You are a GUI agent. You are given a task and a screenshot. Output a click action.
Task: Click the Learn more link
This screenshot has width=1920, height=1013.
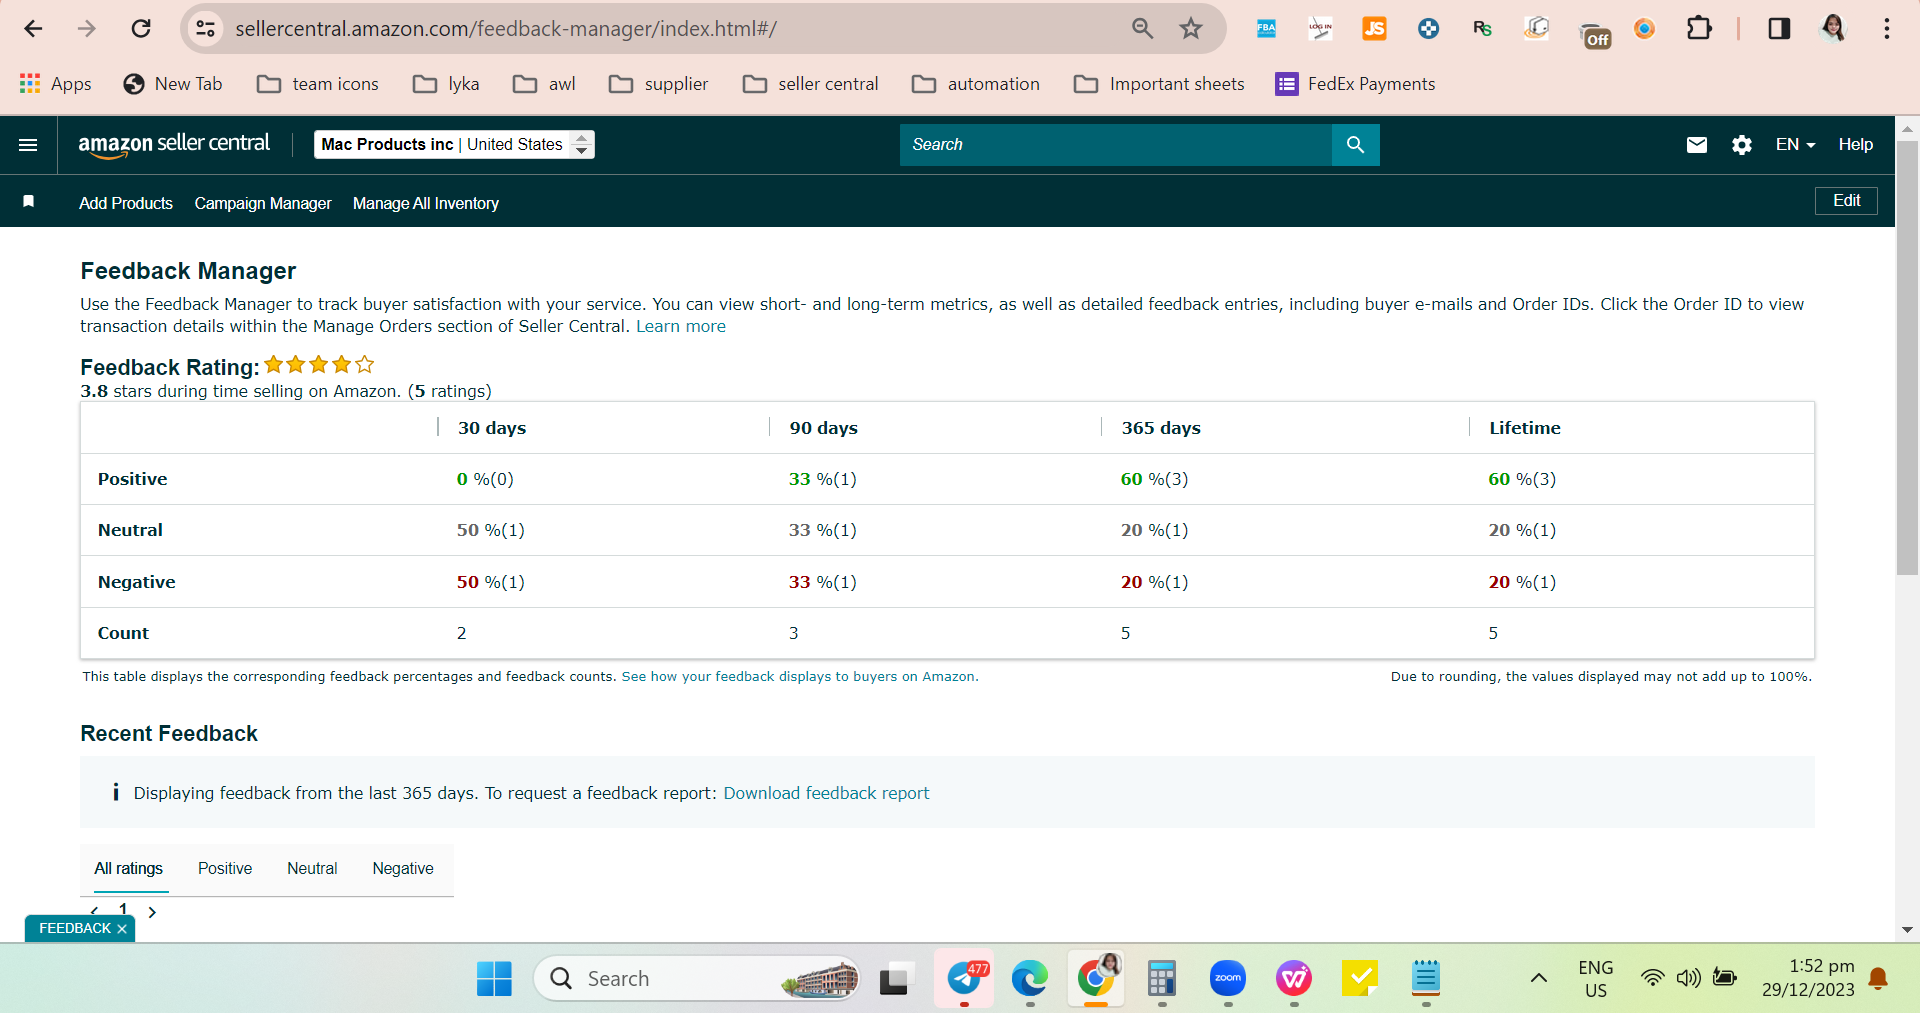(681, 326)
